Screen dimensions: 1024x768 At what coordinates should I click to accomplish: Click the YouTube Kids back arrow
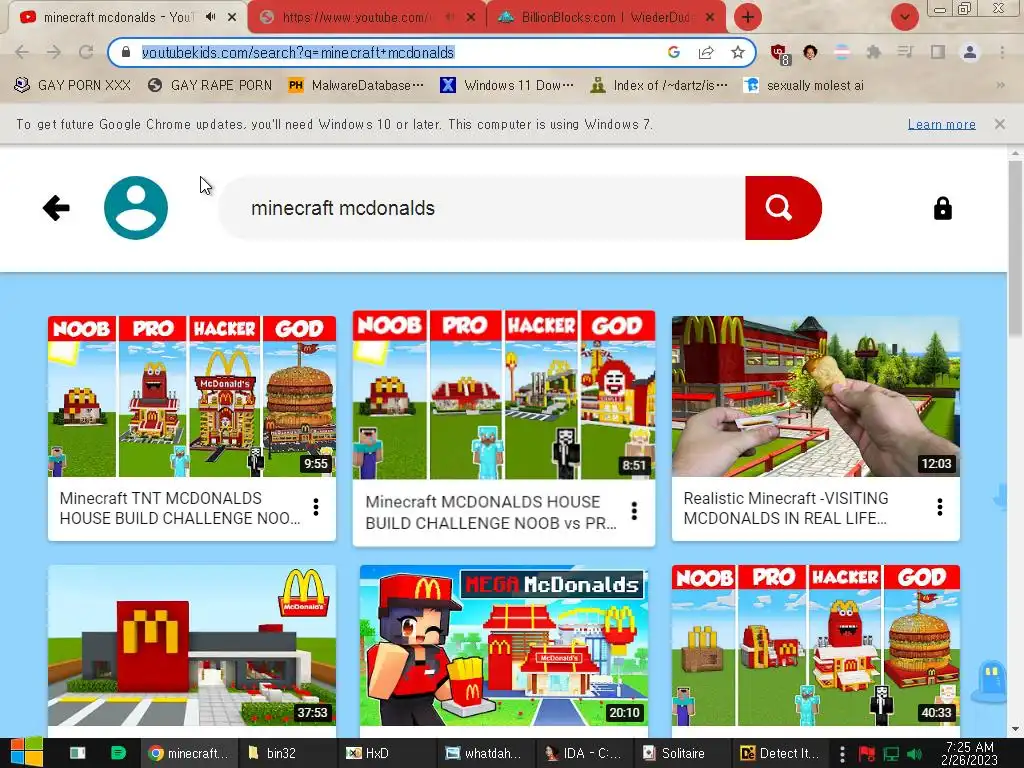pyautogui.click(x=56, y=208)
